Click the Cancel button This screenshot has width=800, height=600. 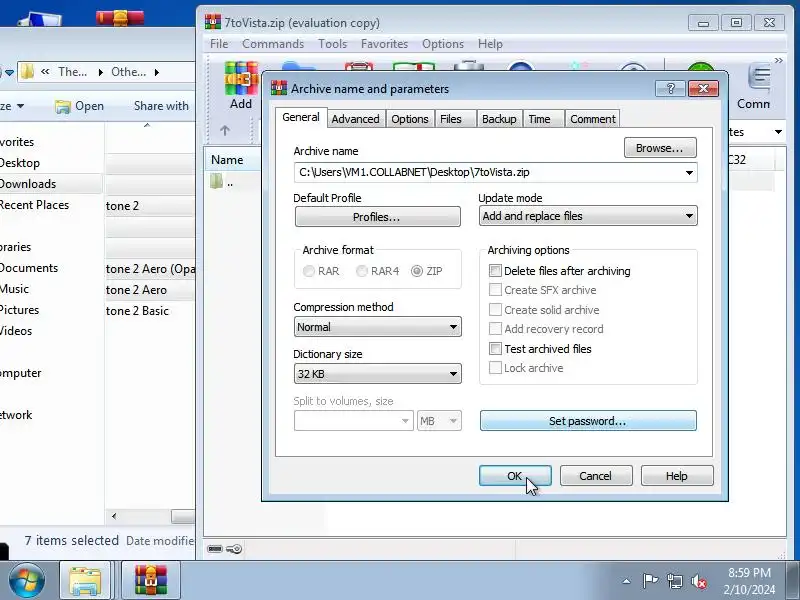click(595, 476)
